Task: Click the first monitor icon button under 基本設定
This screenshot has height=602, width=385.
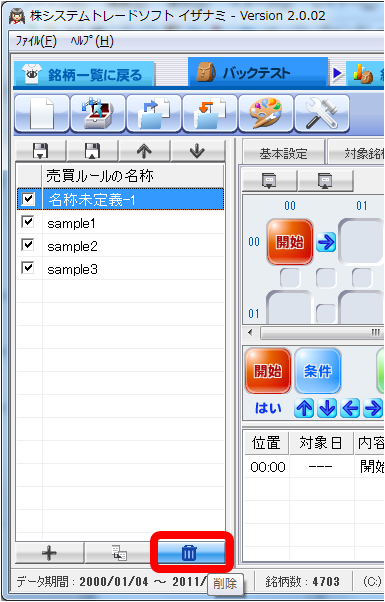Action: [x=269, y=180]
